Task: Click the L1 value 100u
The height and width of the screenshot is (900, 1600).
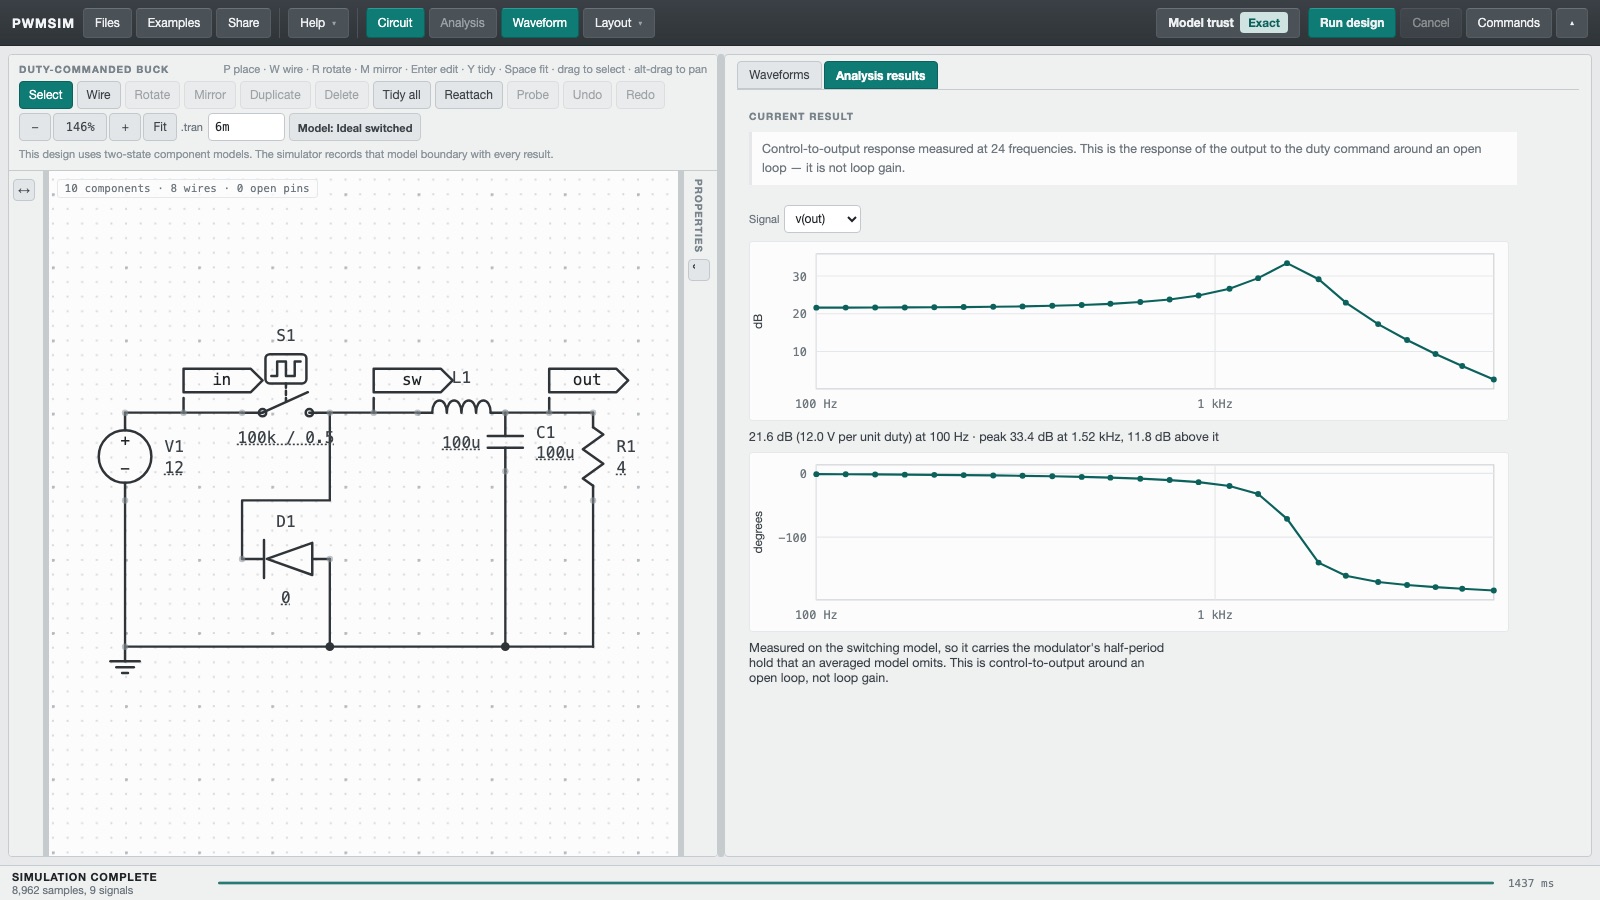Action: 461,443
